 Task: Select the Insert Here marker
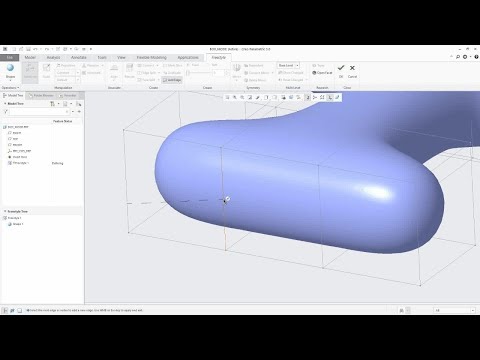[x=17, y=157]
